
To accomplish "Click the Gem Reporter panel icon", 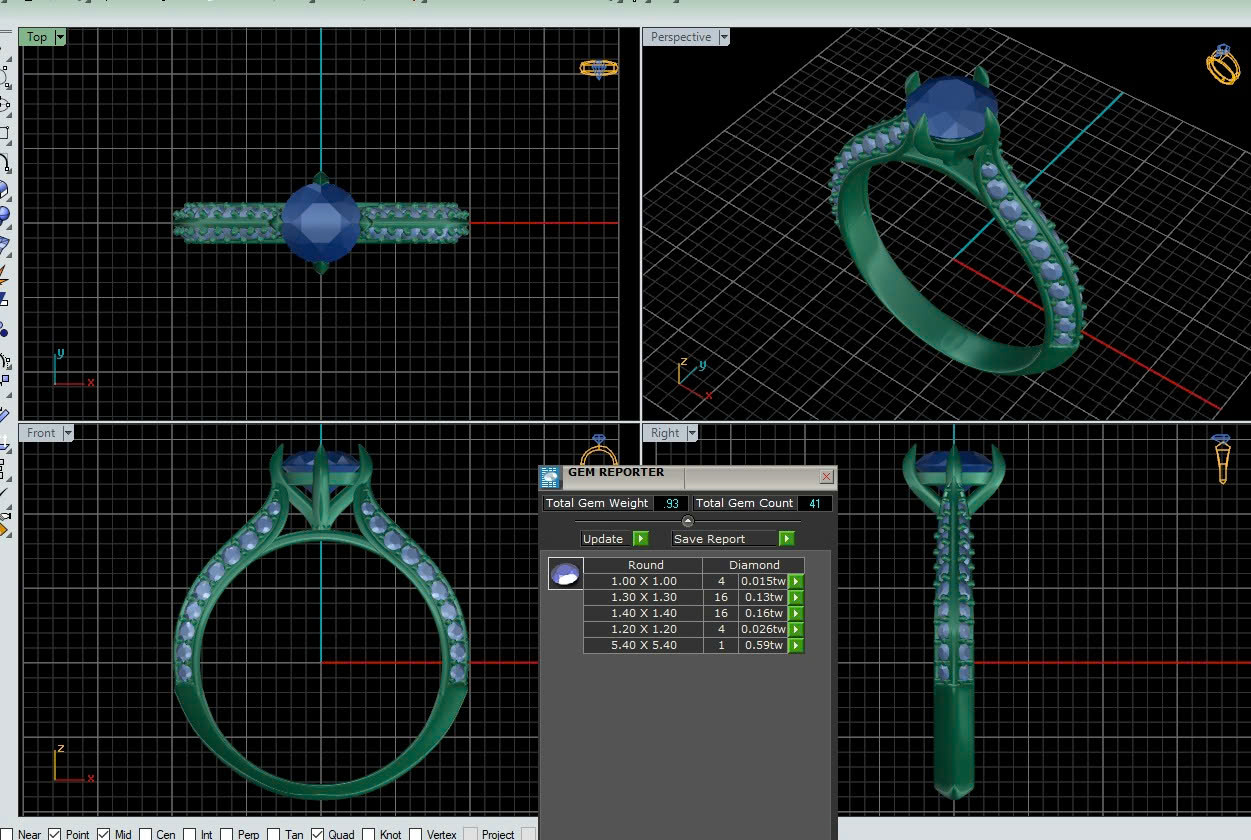I will pos(550,477).
